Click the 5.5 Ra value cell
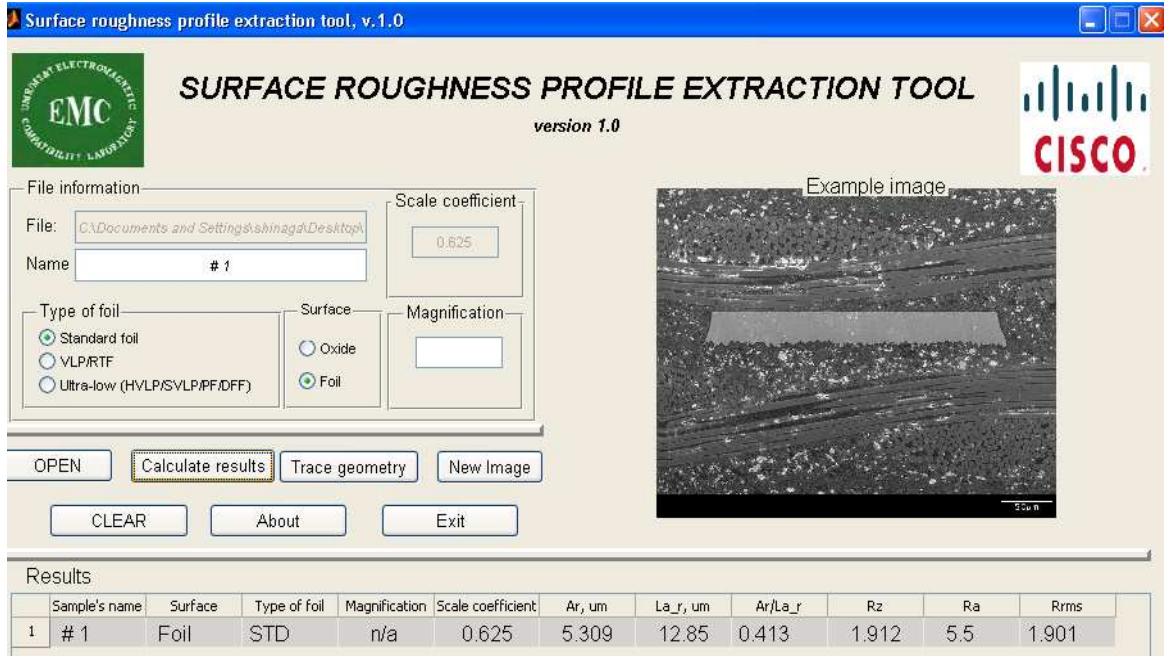The image size is (1172, 659). point(971,633)
